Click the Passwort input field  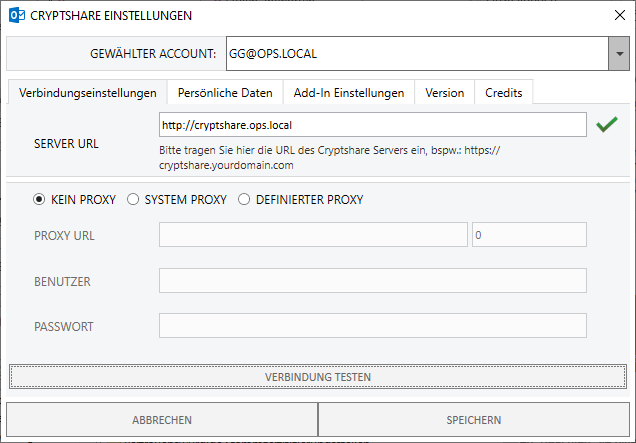click(372, 326)
